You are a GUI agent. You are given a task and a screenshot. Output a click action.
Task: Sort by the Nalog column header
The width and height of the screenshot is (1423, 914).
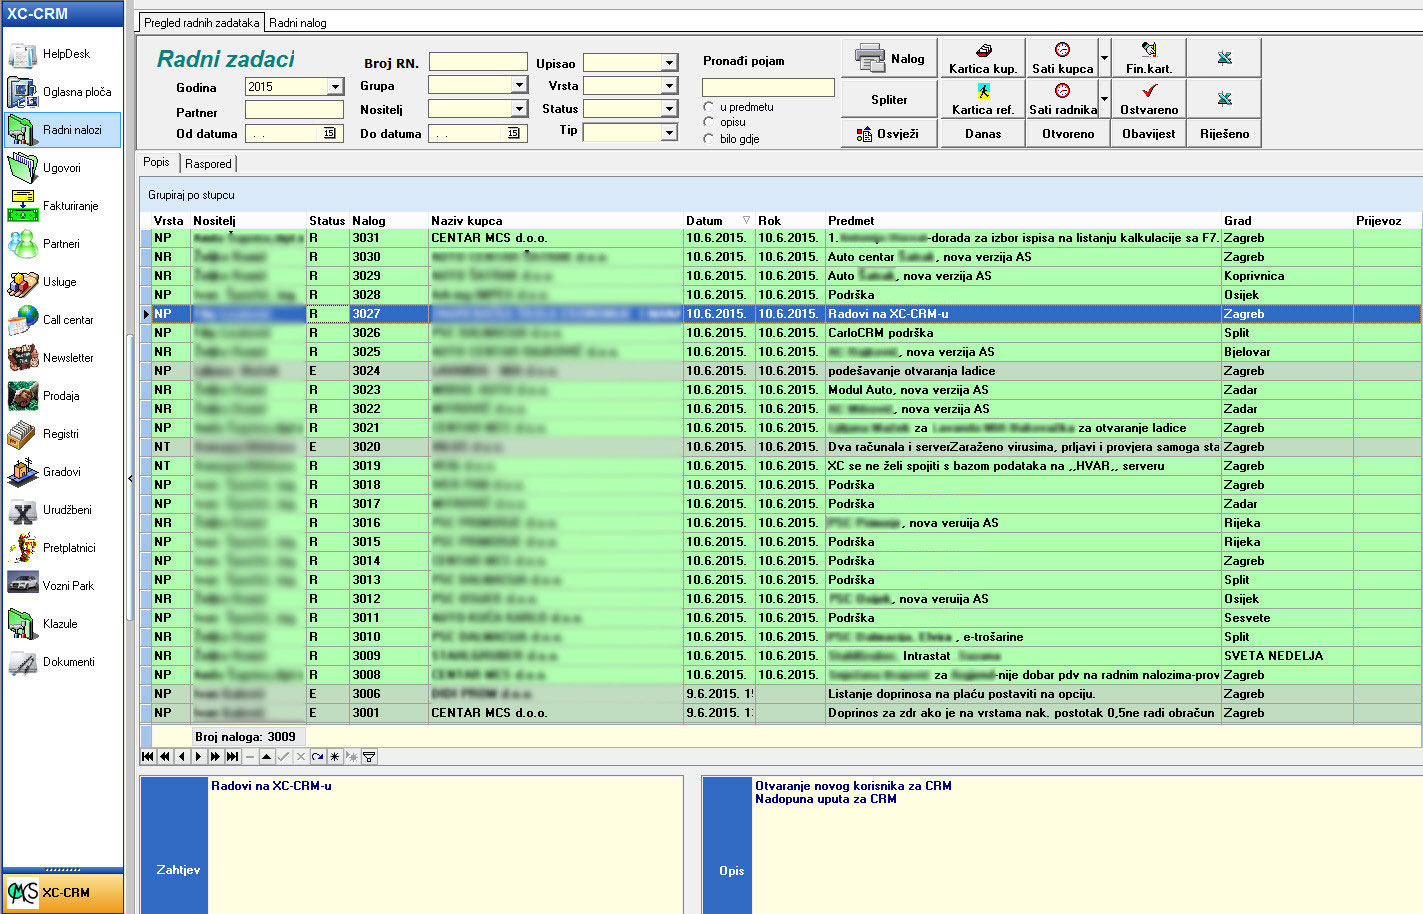pyautogui.click(x=388, y=220)
